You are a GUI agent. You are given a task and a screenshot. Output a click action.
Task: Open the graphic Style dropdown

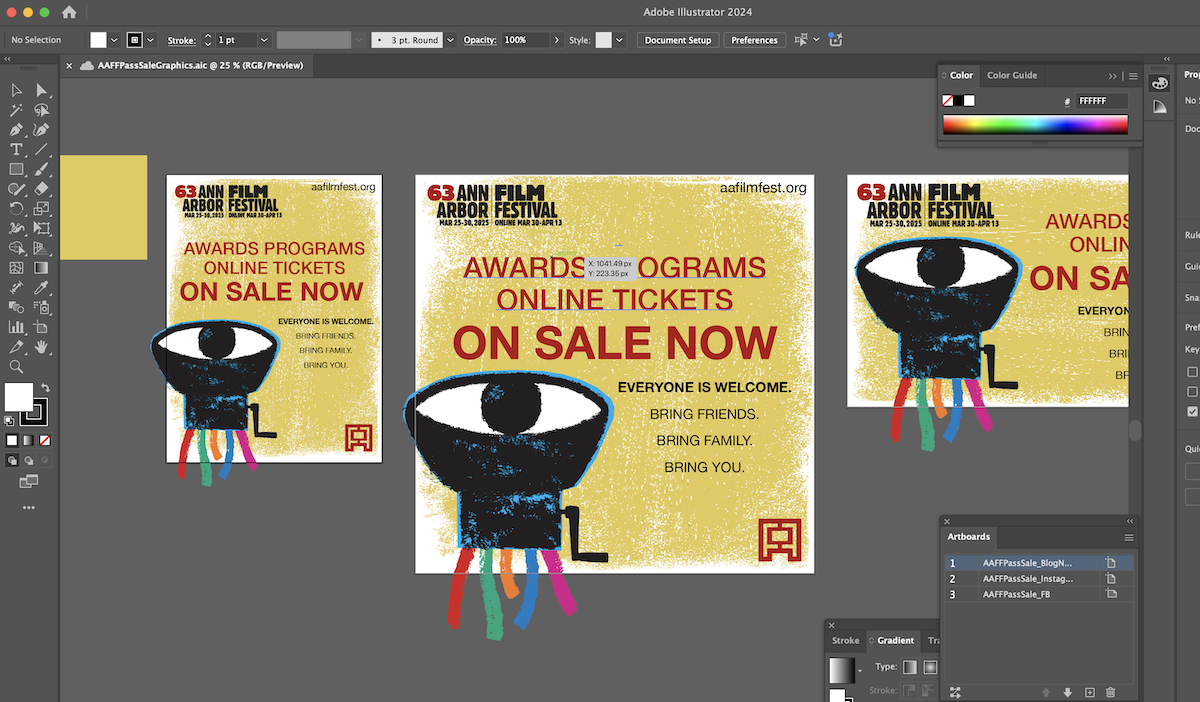pyautogui.click(x=620, y=40)
